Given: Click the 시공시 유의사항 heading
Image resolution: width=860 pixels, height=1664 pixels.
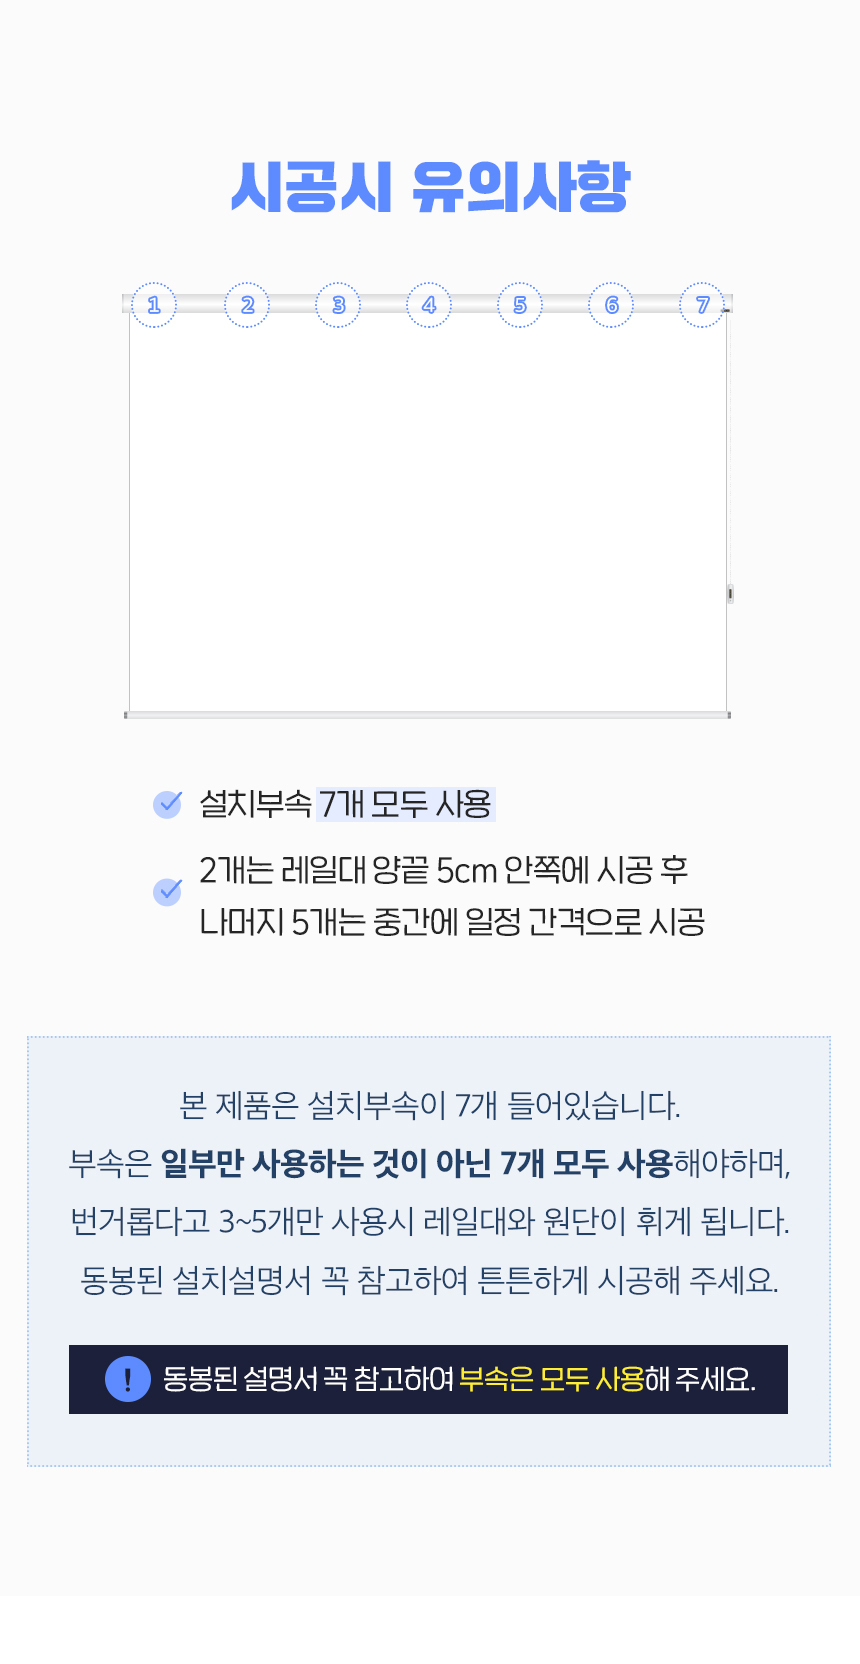Looking at the screenshot, I should (430, 186).
